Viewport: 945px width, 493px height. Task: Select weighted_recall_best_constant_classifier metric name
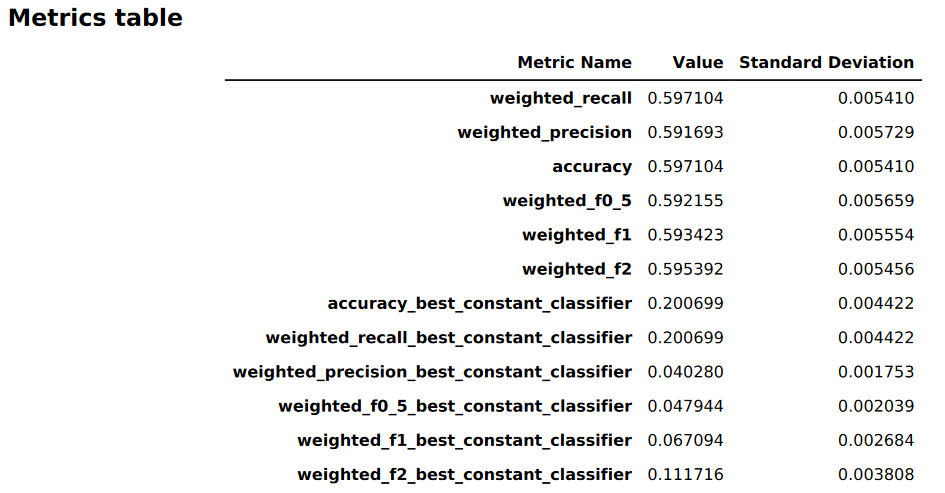point(448,337)
